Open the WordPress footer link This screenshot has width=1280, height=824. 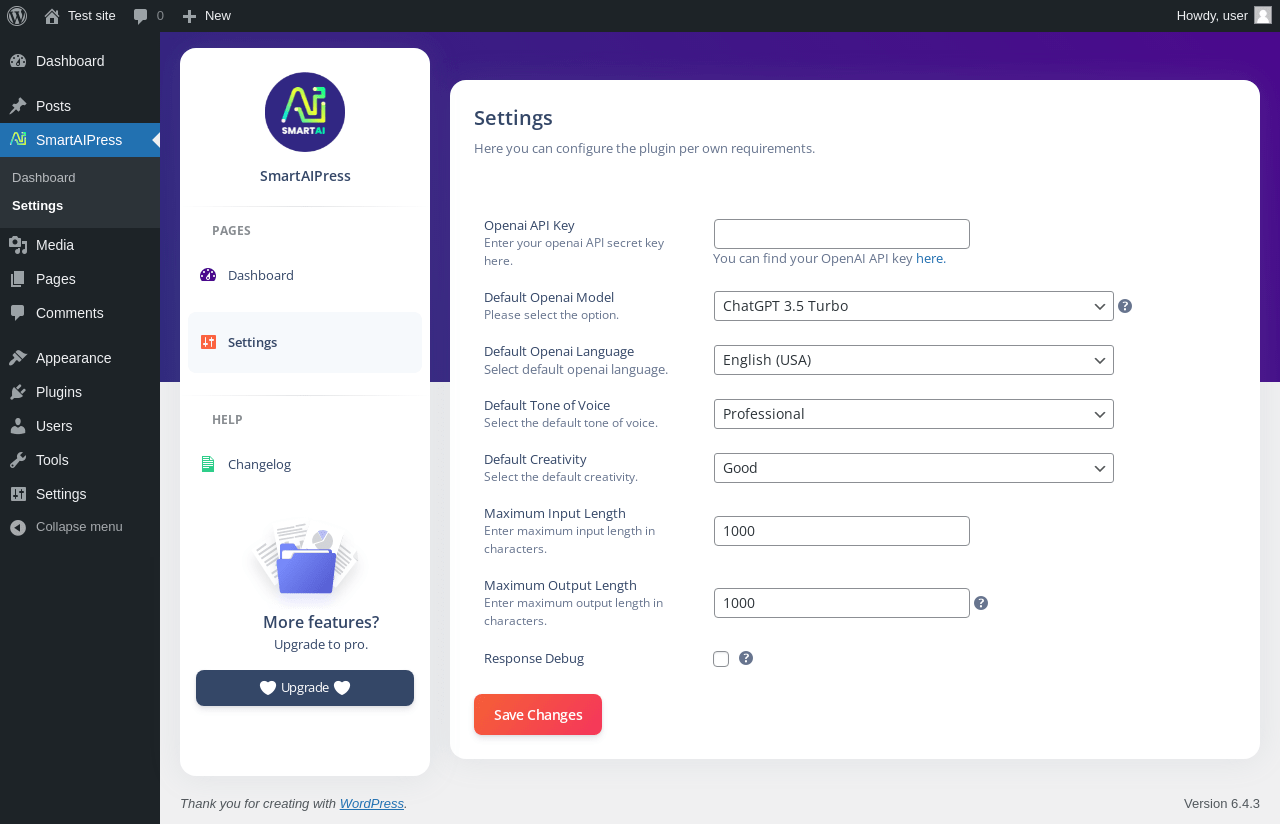point(372,804)
